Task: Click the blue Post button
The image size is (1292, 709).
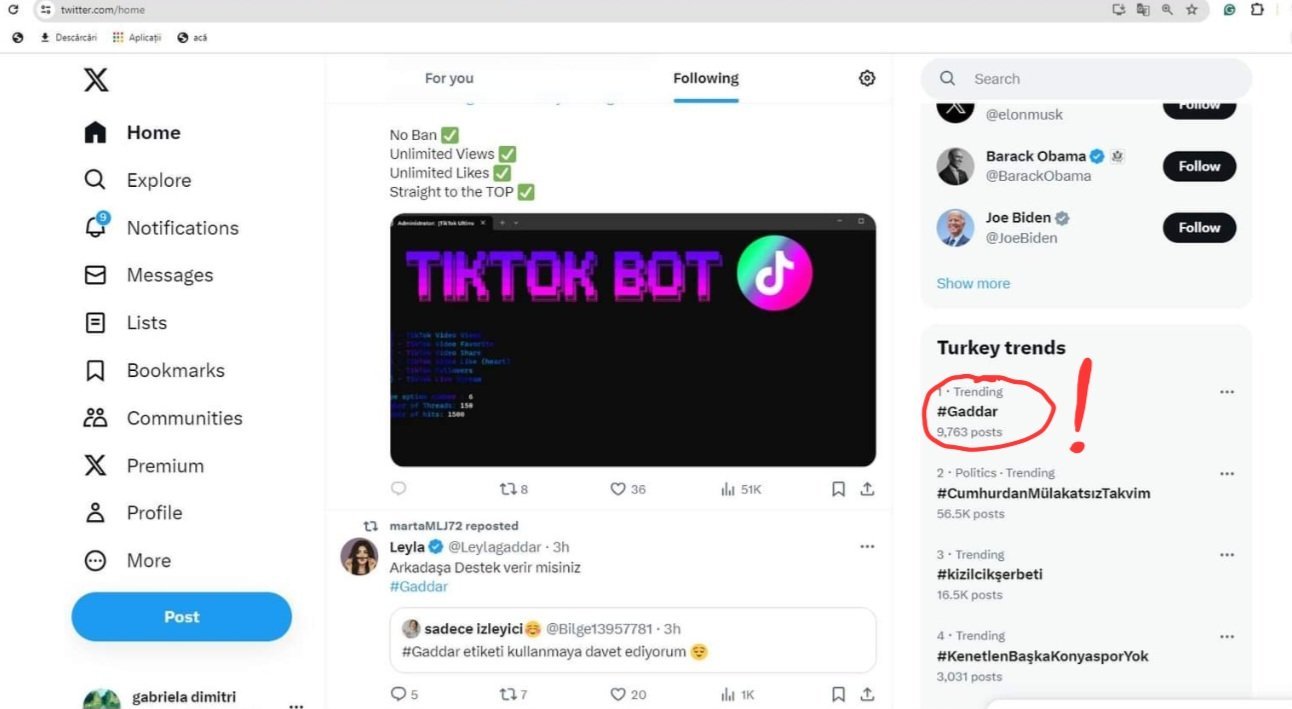Action: point(181,617)
